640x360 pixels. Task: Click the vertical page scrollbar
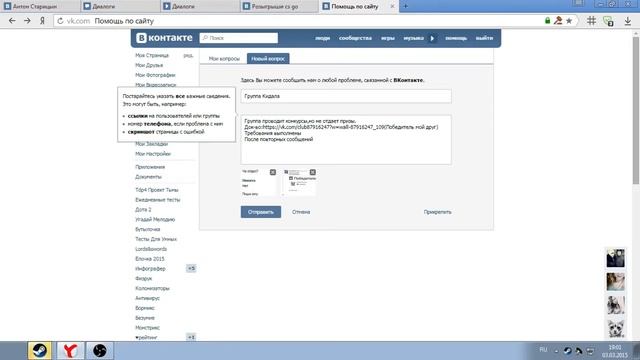click(636, 110)
